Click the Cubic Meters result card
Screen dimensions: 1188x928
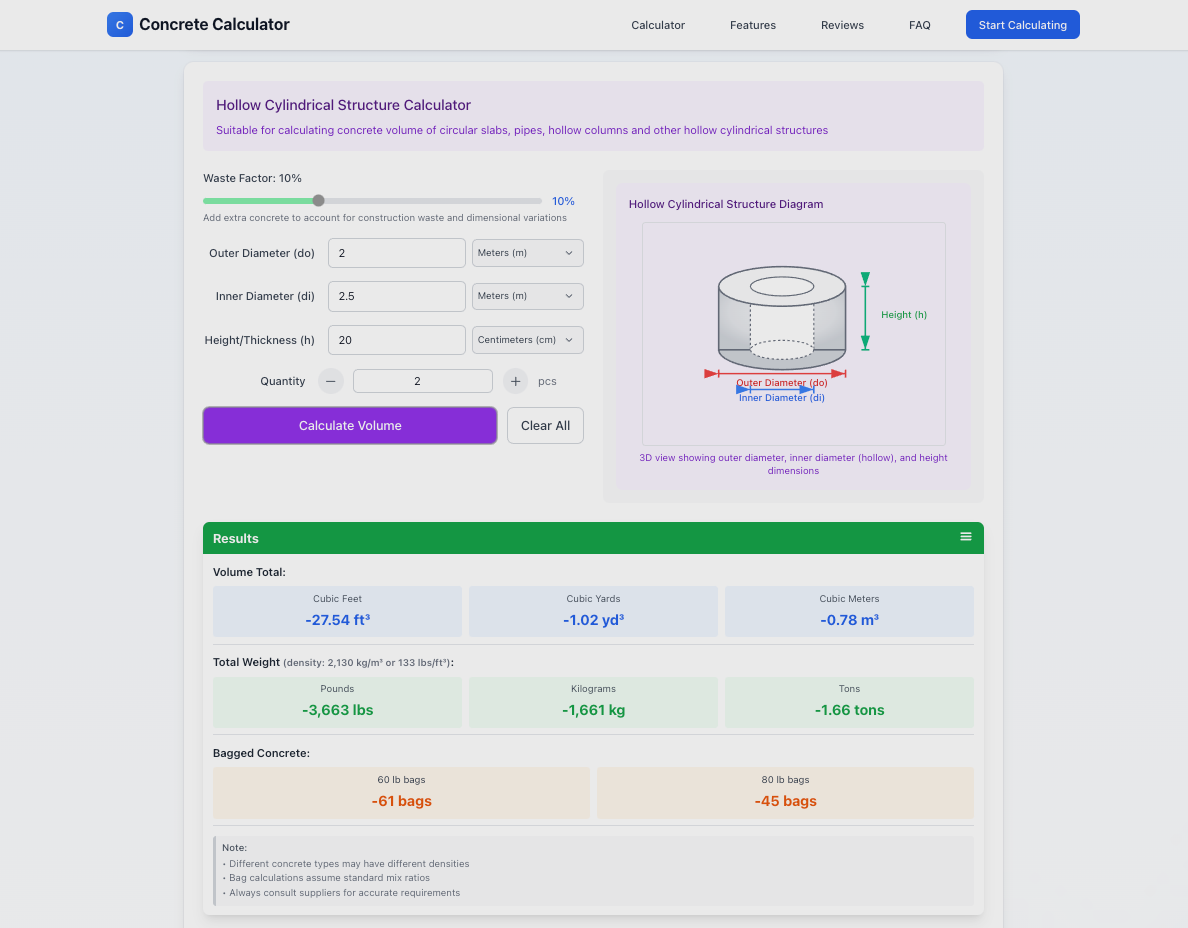tap(849, 611)
